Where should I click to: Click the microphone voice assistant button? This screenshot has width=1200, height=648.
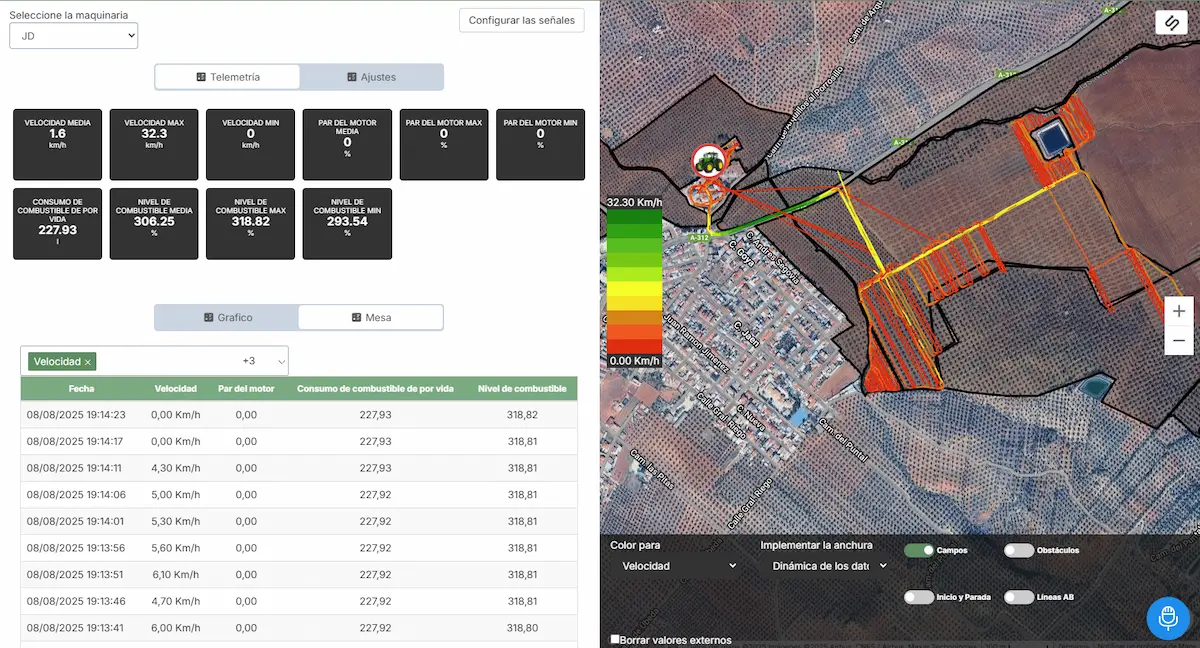(x=1167, y=618)
